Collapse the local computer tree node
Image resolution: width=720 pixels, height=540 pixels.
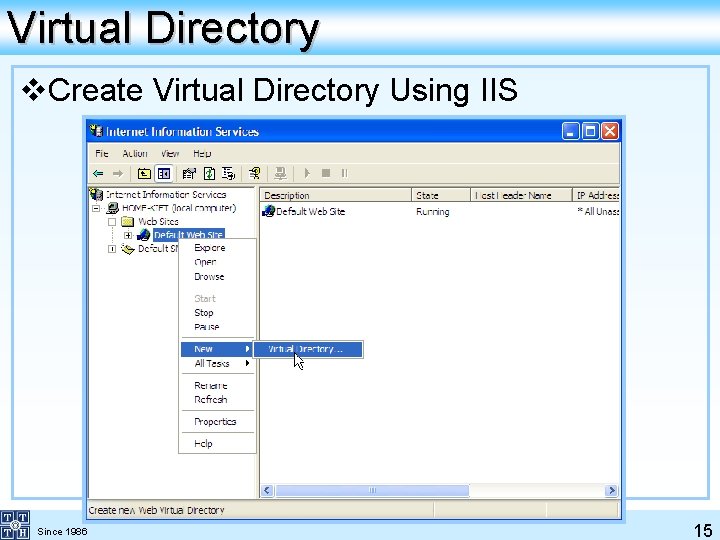(x=96, y=208)
